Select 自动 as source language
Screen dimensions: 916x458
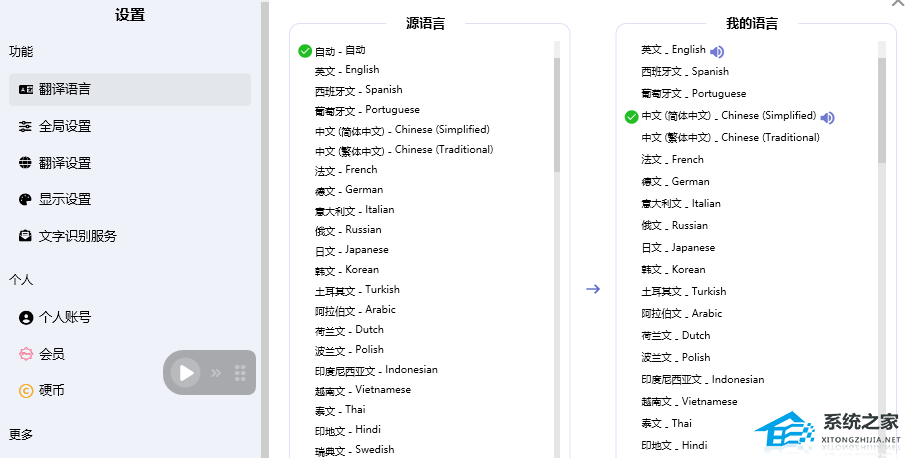tap(340, 50)
